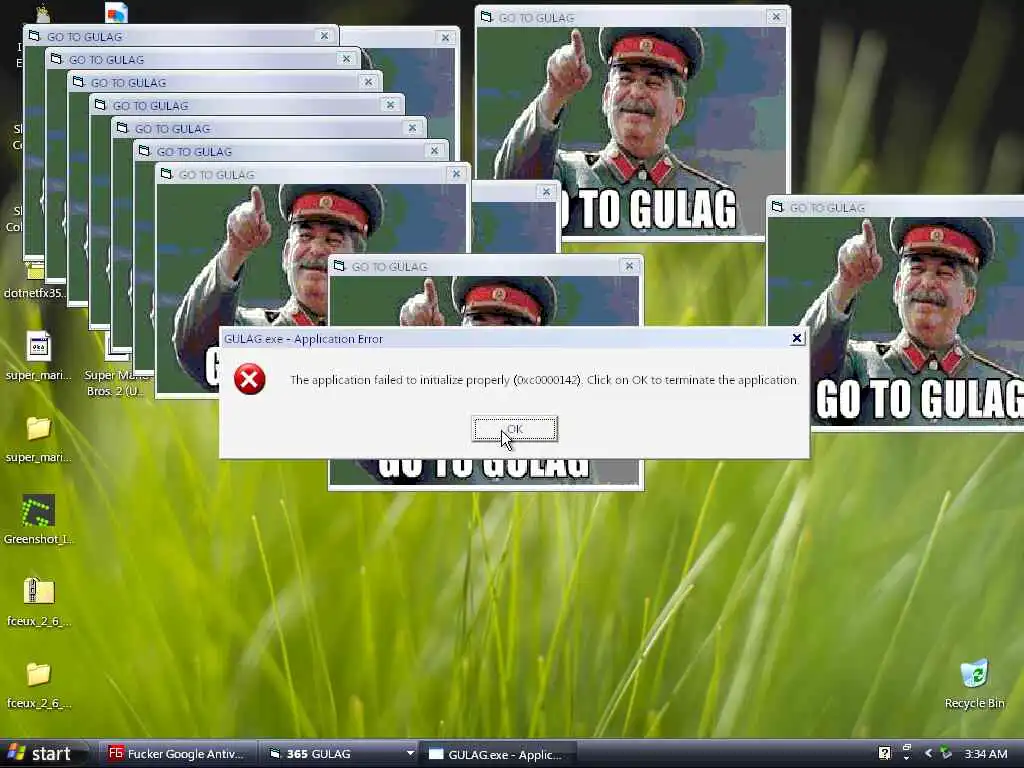Select the Greenshot_I.. installer desktop icon

click(39, 520)
